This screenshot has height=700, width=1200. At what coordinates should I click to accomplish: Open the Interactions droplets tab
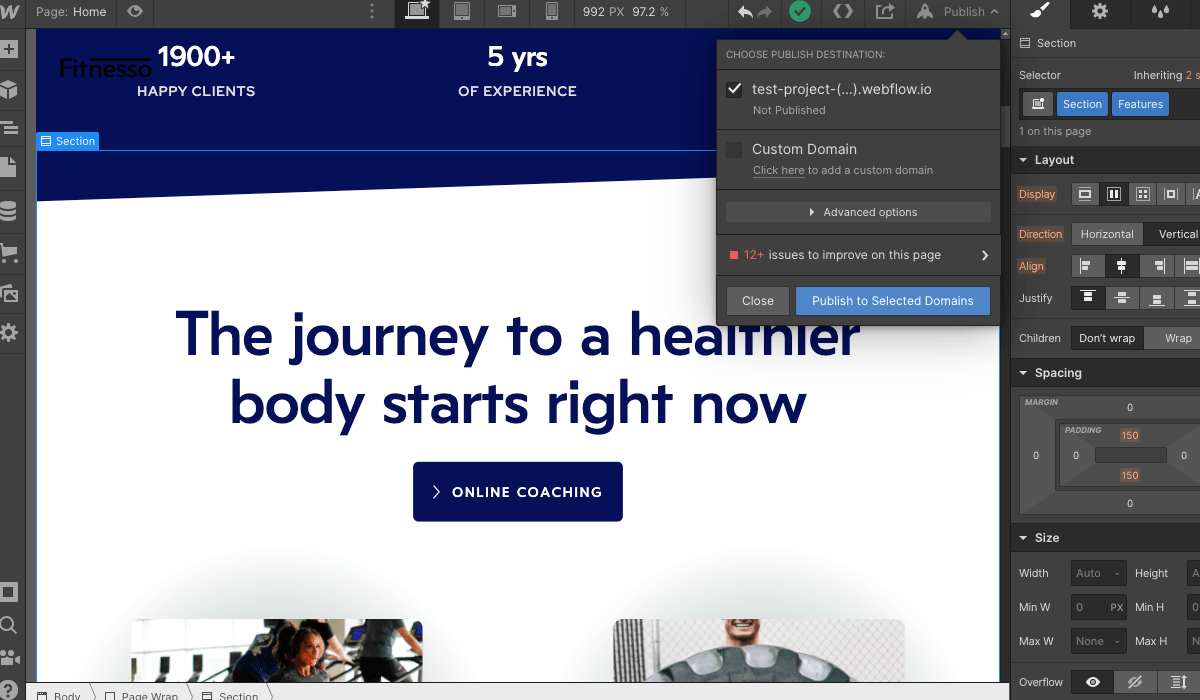click(x=1160, y=12)
